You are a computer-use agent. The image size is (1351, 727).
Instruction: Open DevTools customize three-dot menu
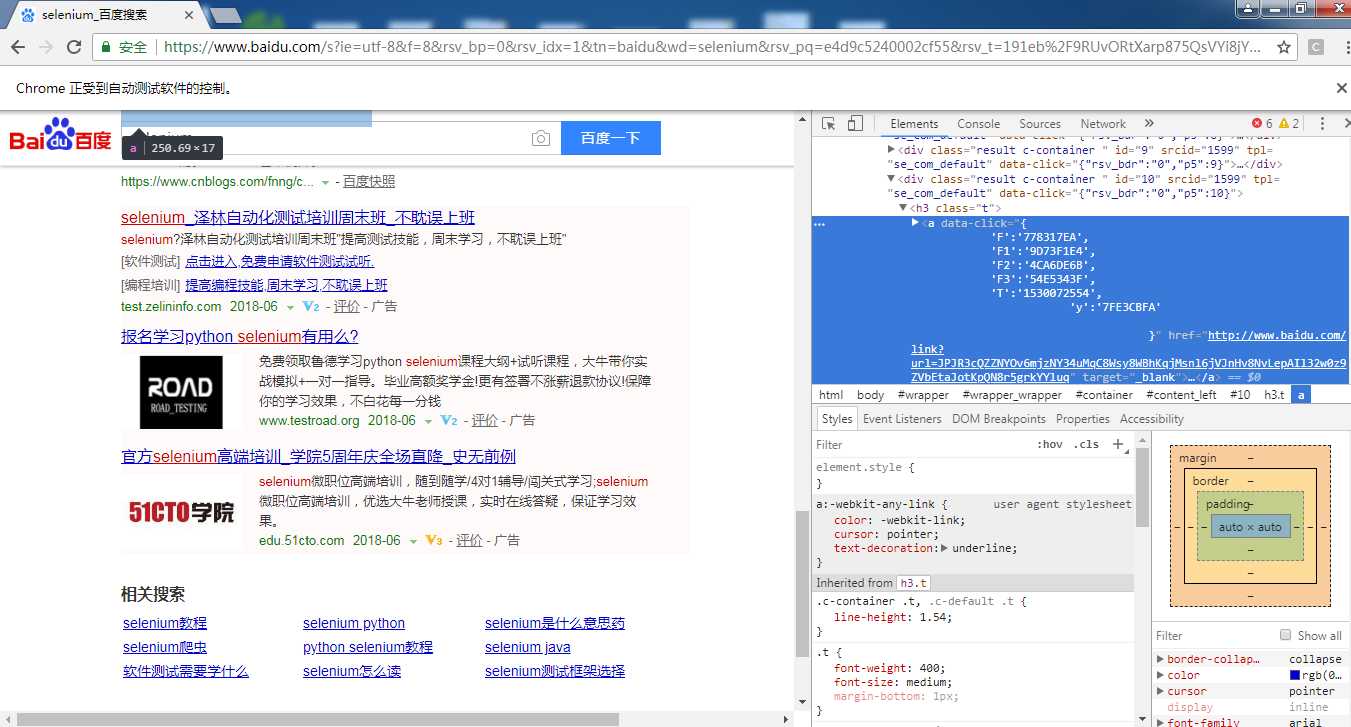(x=1322, y=124)
